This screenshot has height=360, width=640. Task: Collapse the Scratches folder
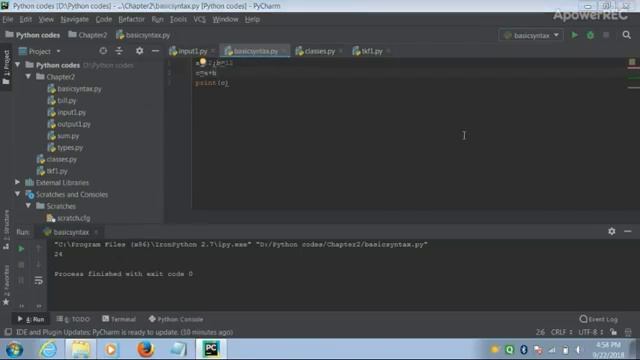[28, 206]
